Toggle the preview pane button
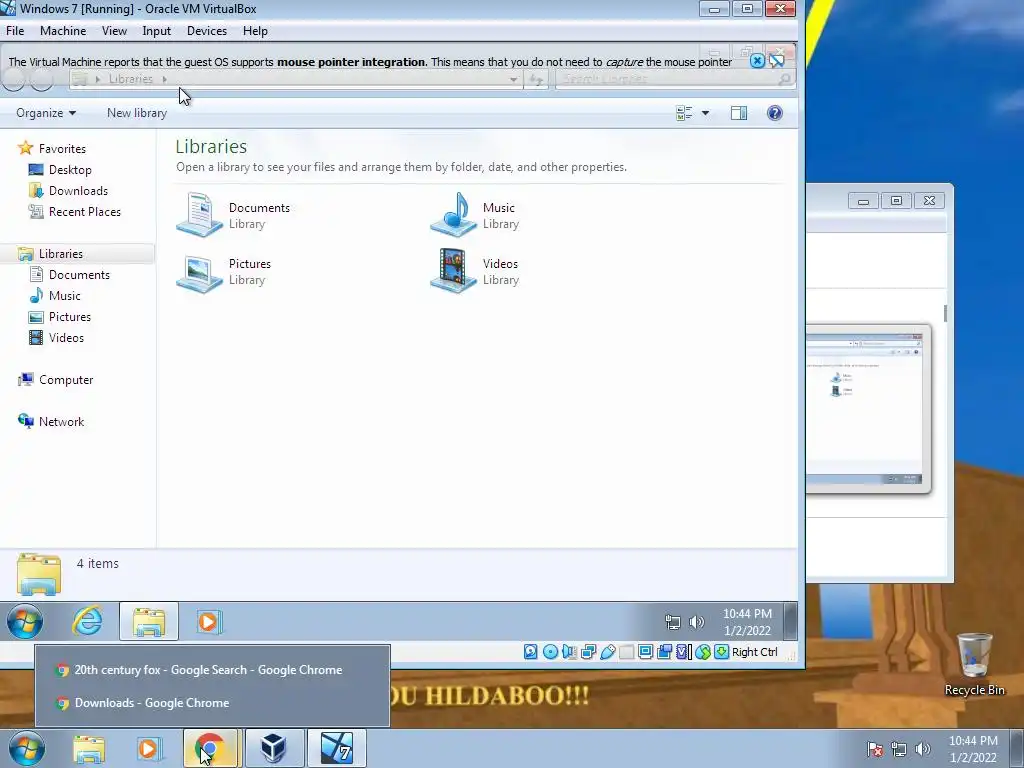 (739, 113)
